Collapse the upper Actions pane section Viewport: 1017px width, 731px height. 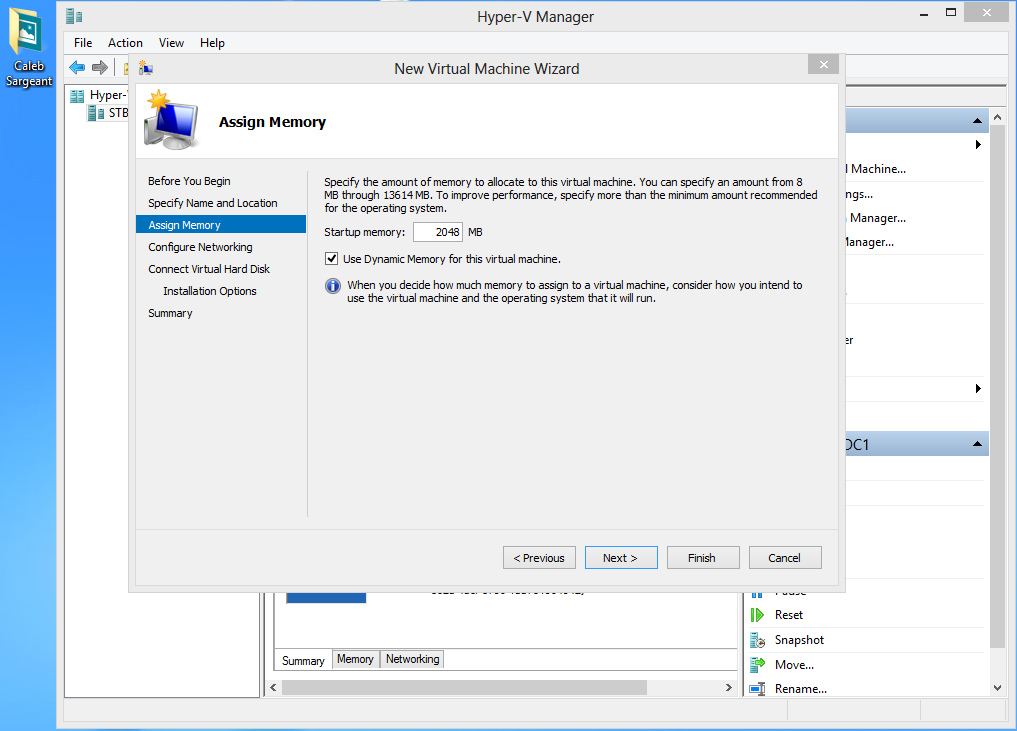pyautogui.click(x=977, y=121)
